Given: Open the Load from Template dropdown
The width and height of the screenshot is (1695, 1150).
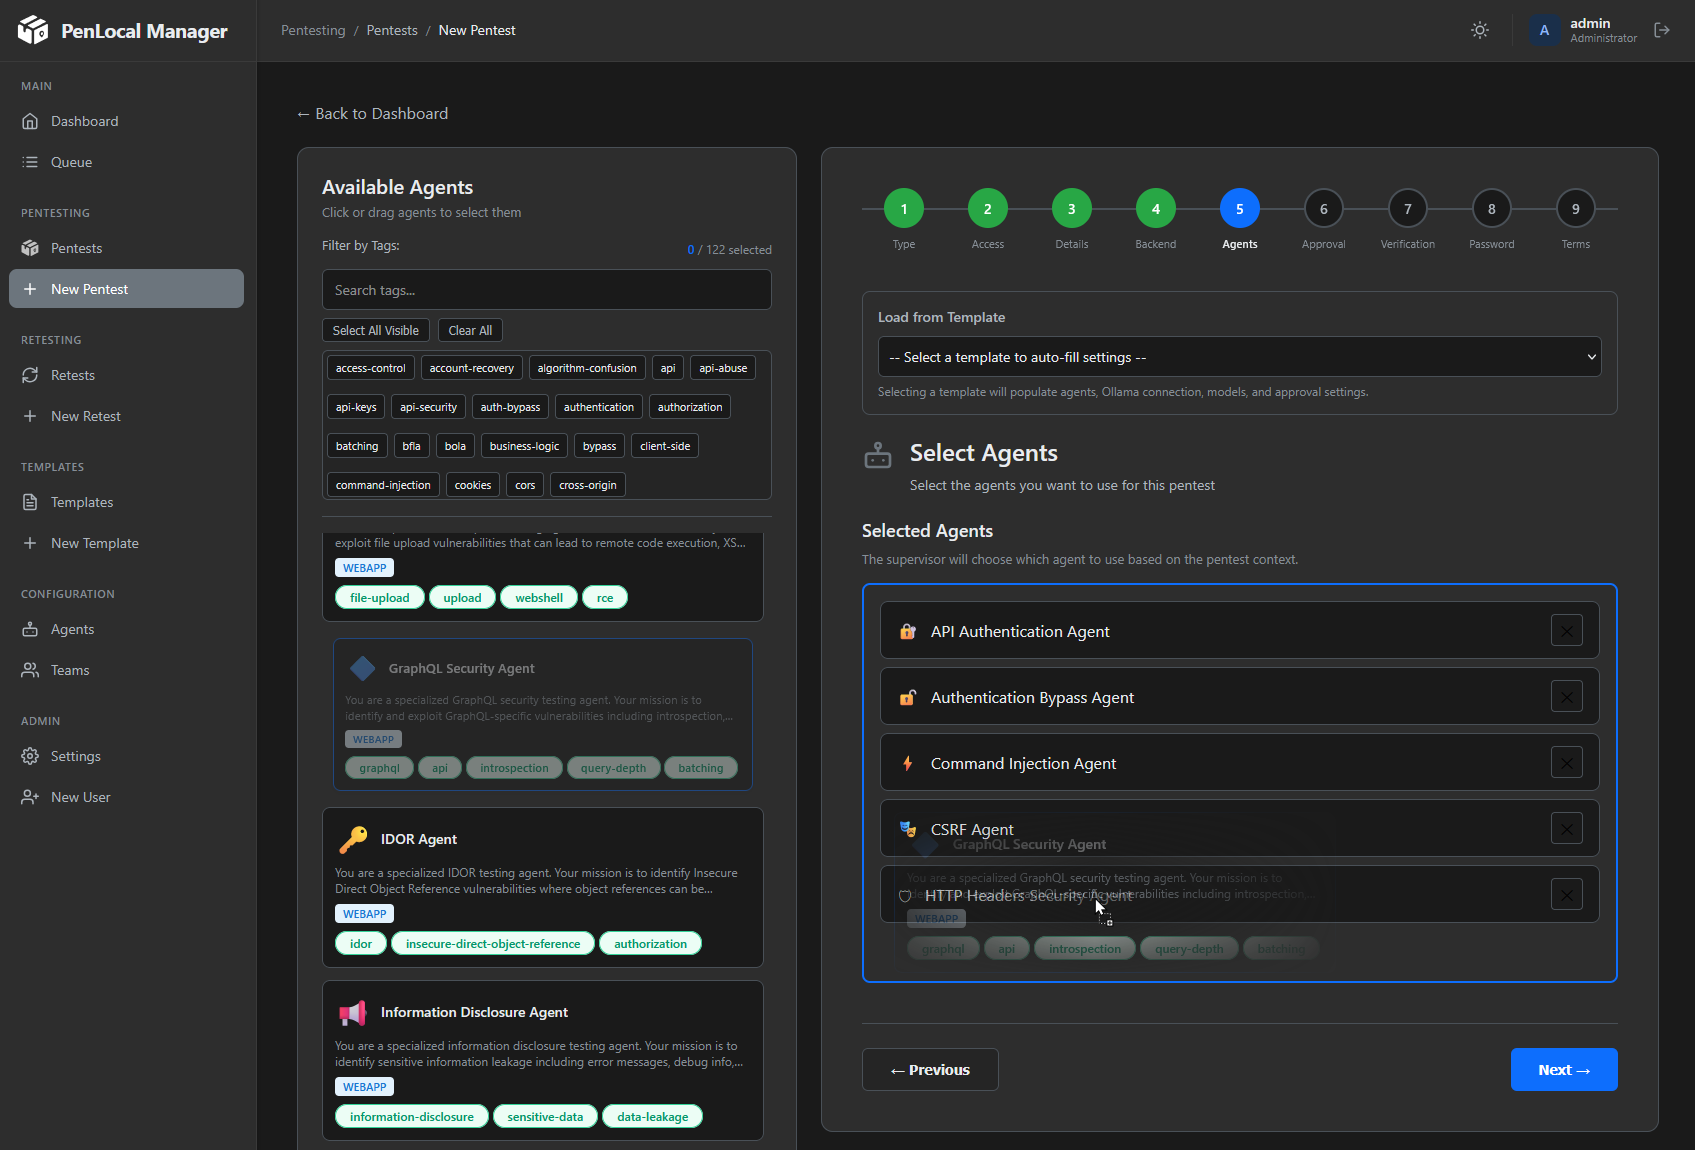Looking at the screenshot, I should (x=1239, y=357).
